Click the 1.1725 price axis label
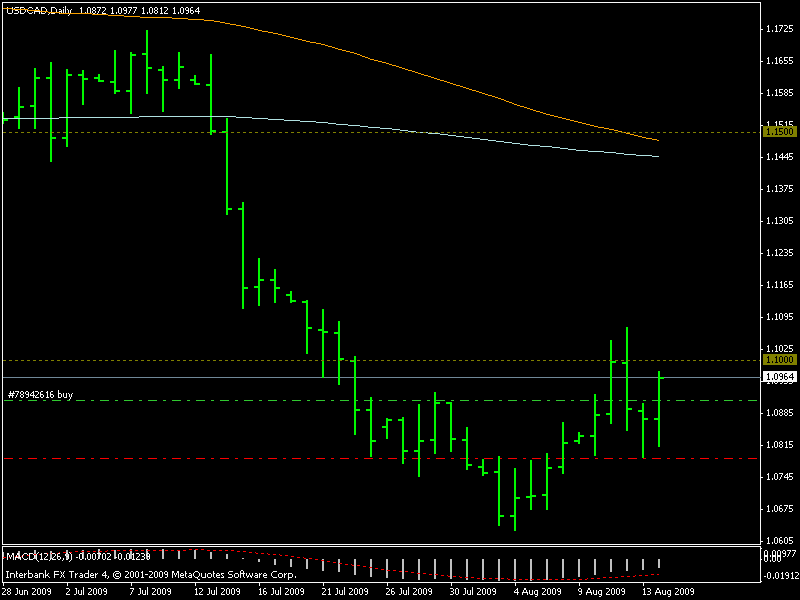The width and height of the screenshot is (800, 600). (x=780, y=29)
